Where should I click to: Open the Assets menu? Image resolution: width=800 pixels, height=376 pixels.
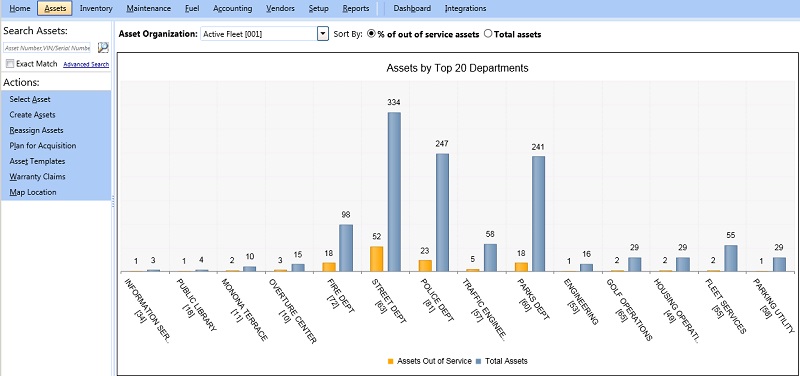pos(55,8)
